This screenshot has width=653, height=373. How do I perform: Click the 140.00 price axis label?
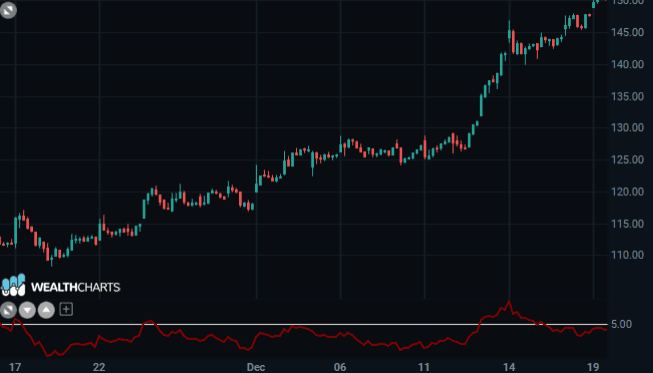(628, 65)
